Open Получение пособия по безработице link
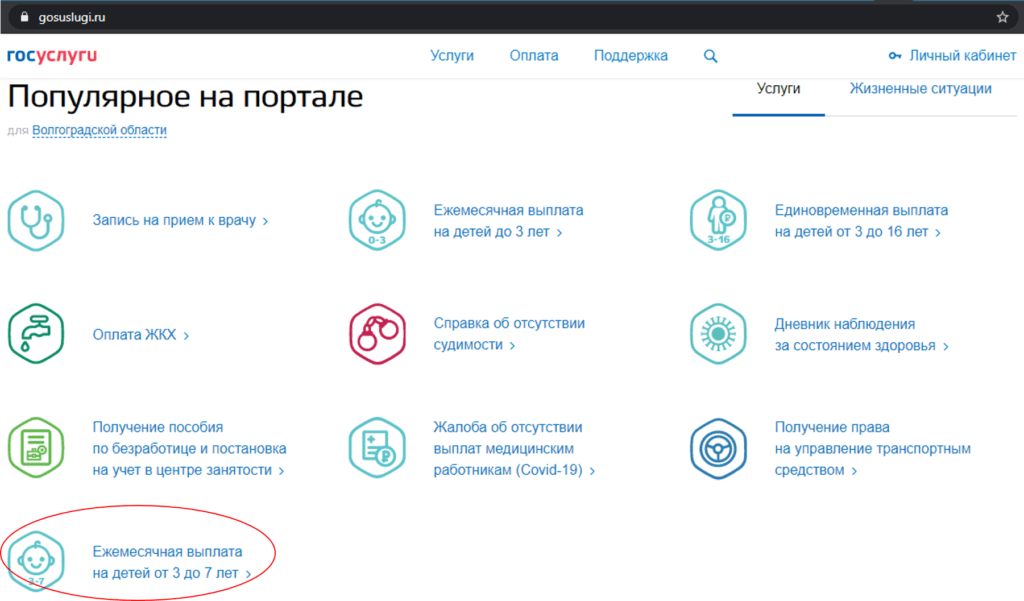Viewport: 1024px width, 601px height. coord(189,448)
